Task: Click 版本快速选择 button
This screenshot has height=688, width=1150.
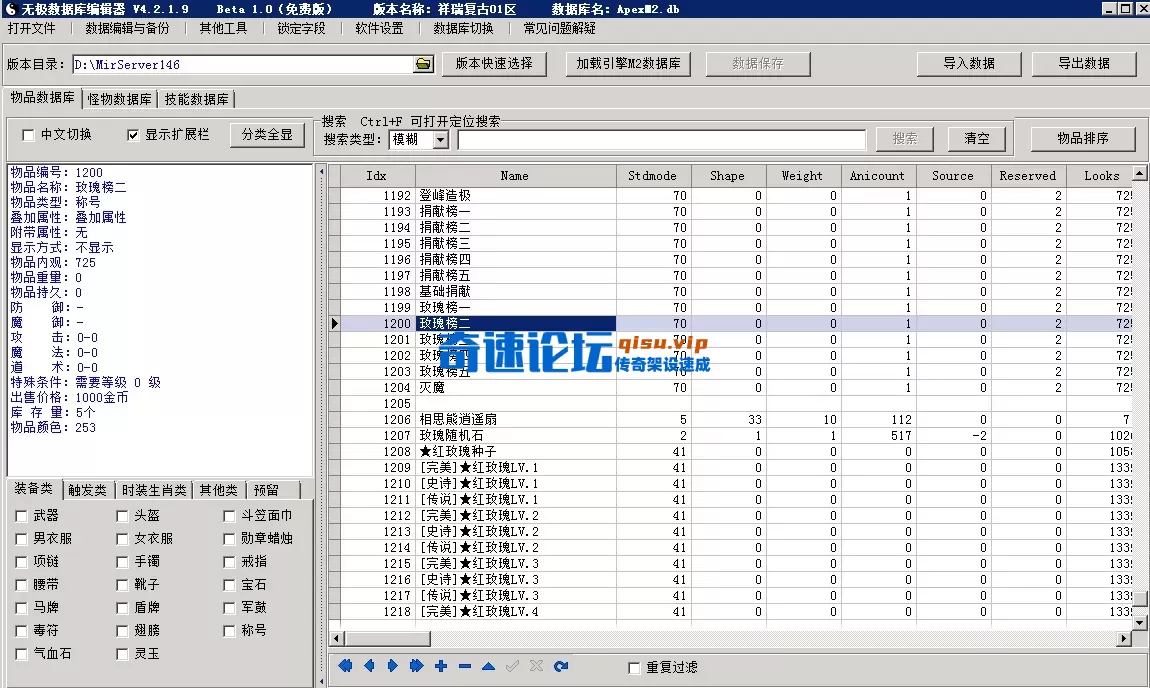Action: pyautogui.click(x=494, y=64)
